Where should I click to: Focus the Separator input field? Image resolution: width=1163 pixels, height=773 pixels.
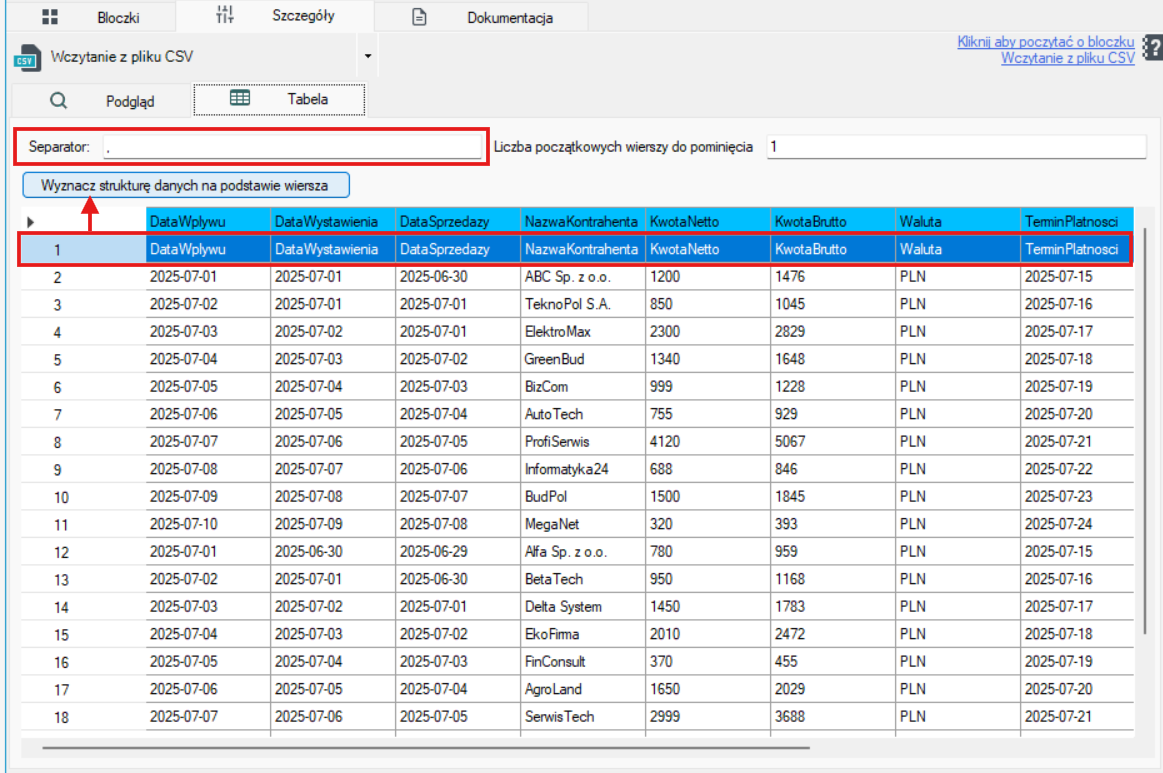tap(292, 147)
